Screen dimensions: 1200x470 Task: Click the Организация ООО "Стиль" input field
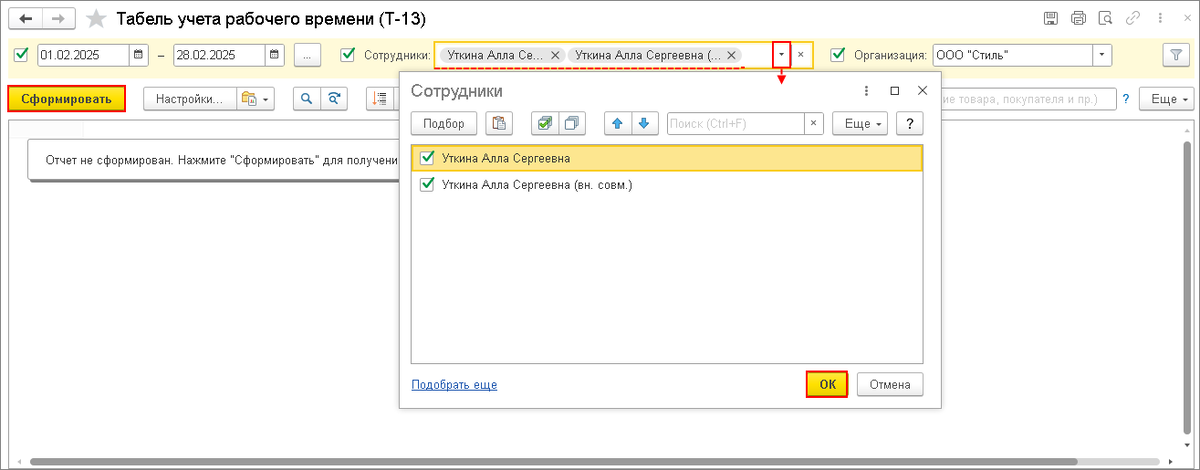point(1013,55)
